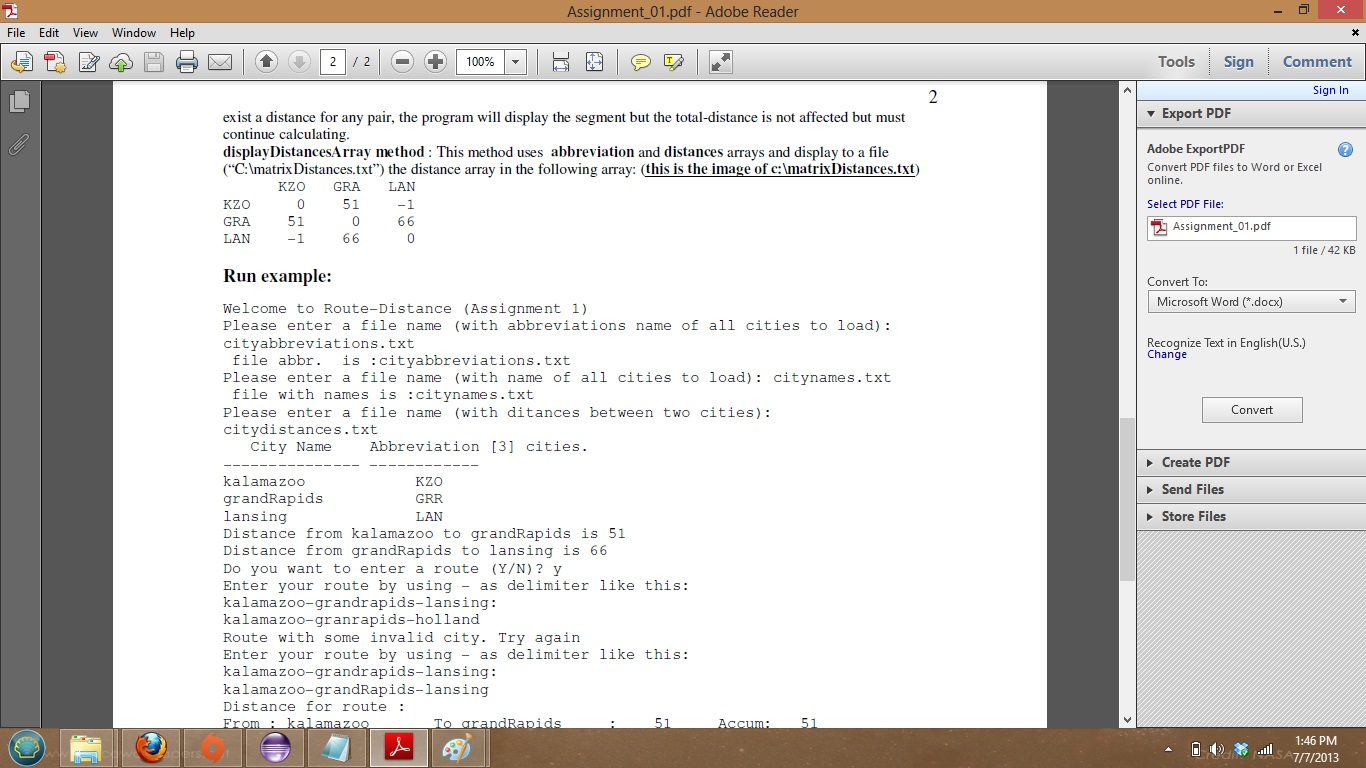Switch to Read Mode expand icon
Viewport: 1366px width, 768px height.
click(721, 62)
